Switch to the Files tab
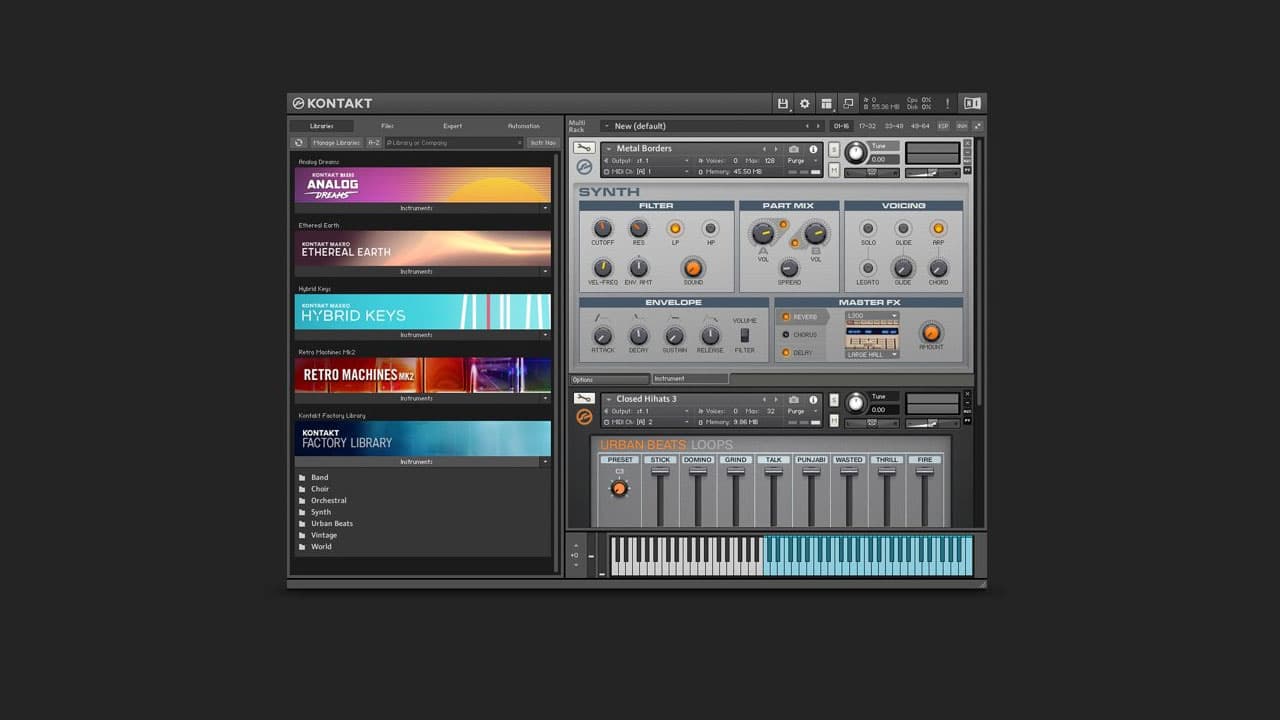This screenshot has height=720, width=1280. [388, 126]
